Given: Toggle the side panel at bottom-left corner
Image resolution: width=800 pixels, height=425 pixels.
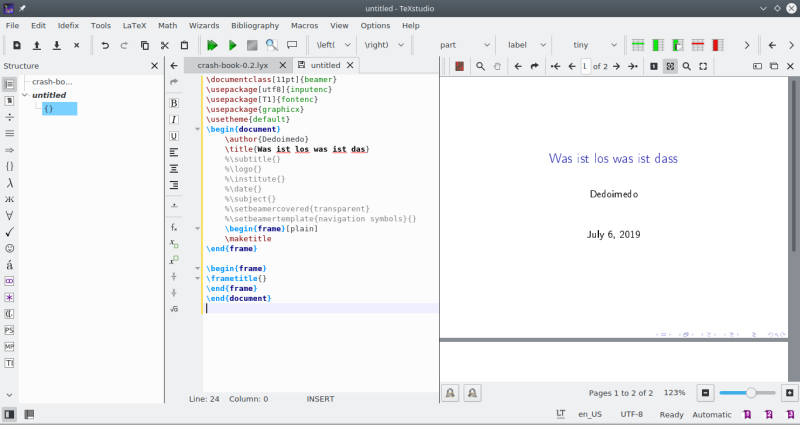Looking at the screenshot, I should click(x=9, y=414).
